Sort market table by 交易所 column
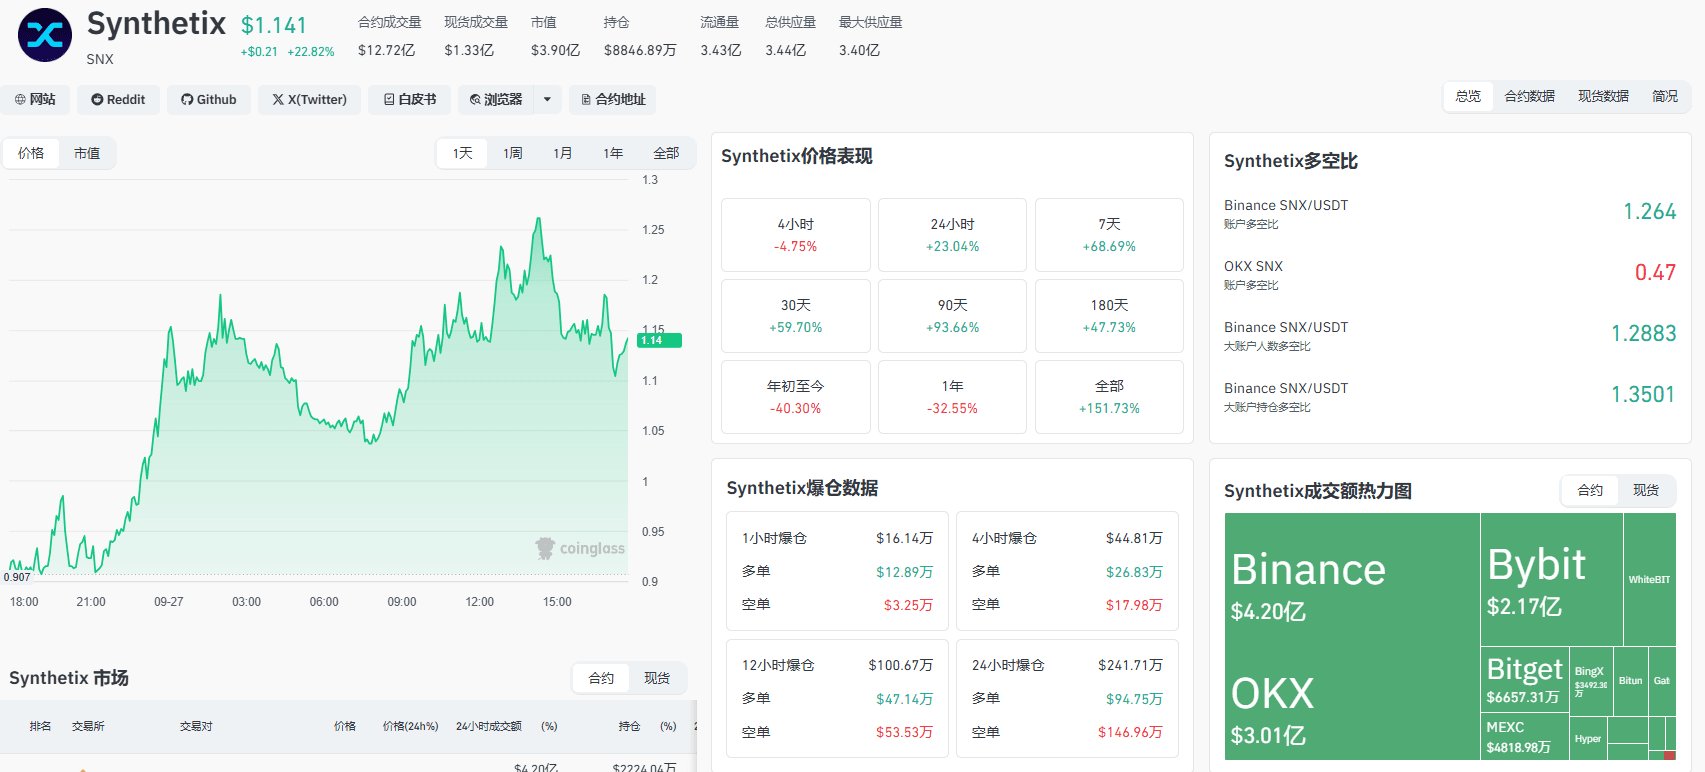The image size is (1705, 772). [x=88, y=726]
